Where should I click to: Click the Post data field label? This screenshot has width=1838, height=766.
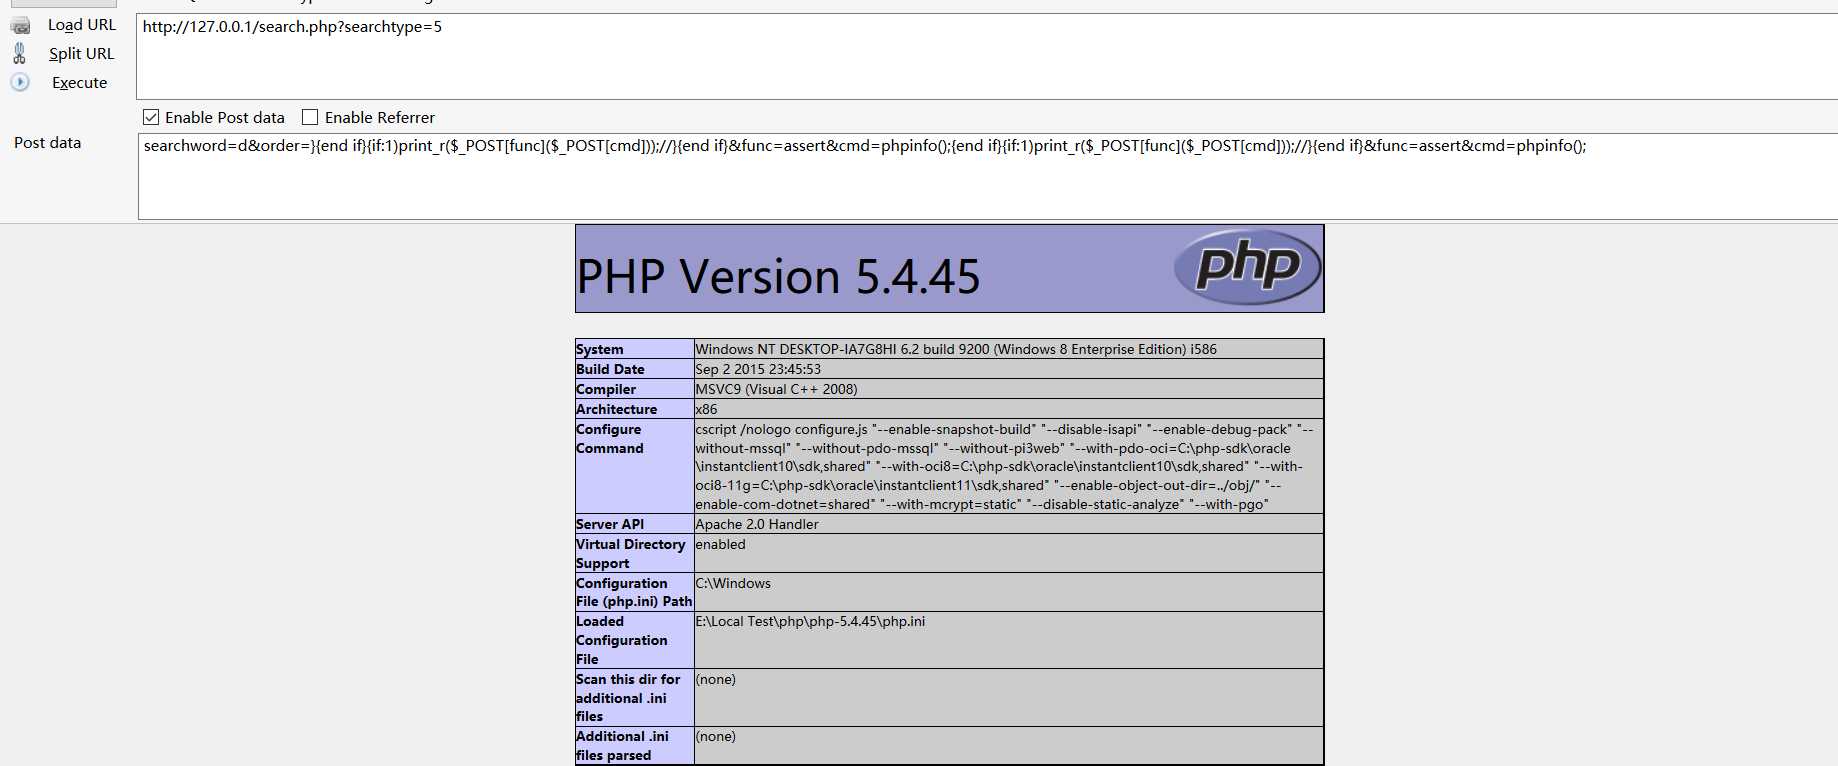(47, 143)
